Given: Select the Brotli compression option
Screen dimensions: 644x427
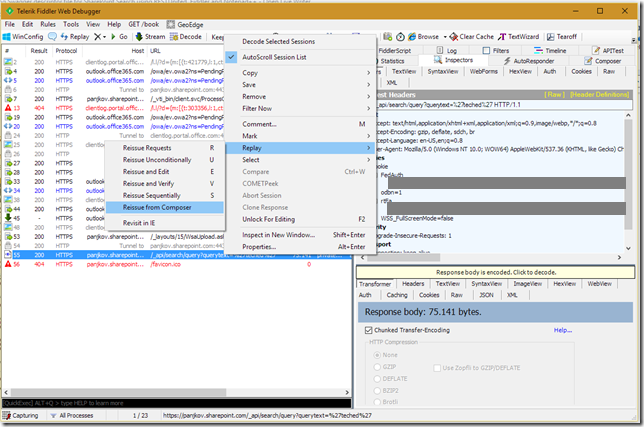Looking at the screenshot, I should coord(377,402).
